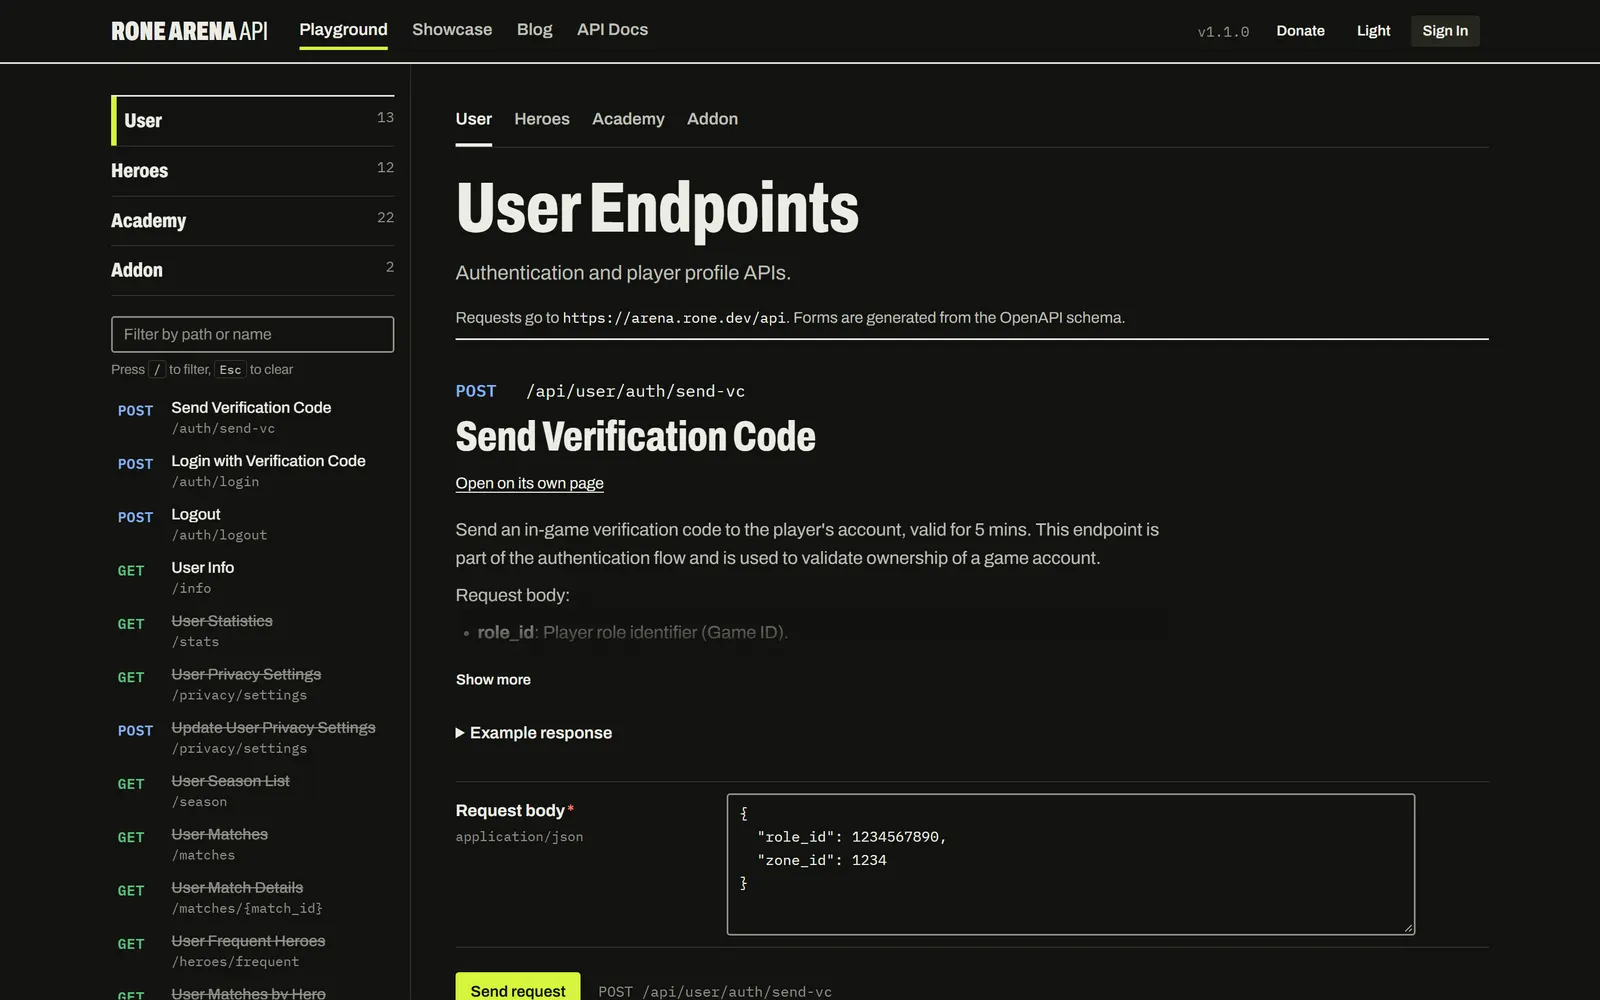This screenshot has height=1000, width=1600.
Task: Open User Match Details endpoint
Action: pos(253,897)
